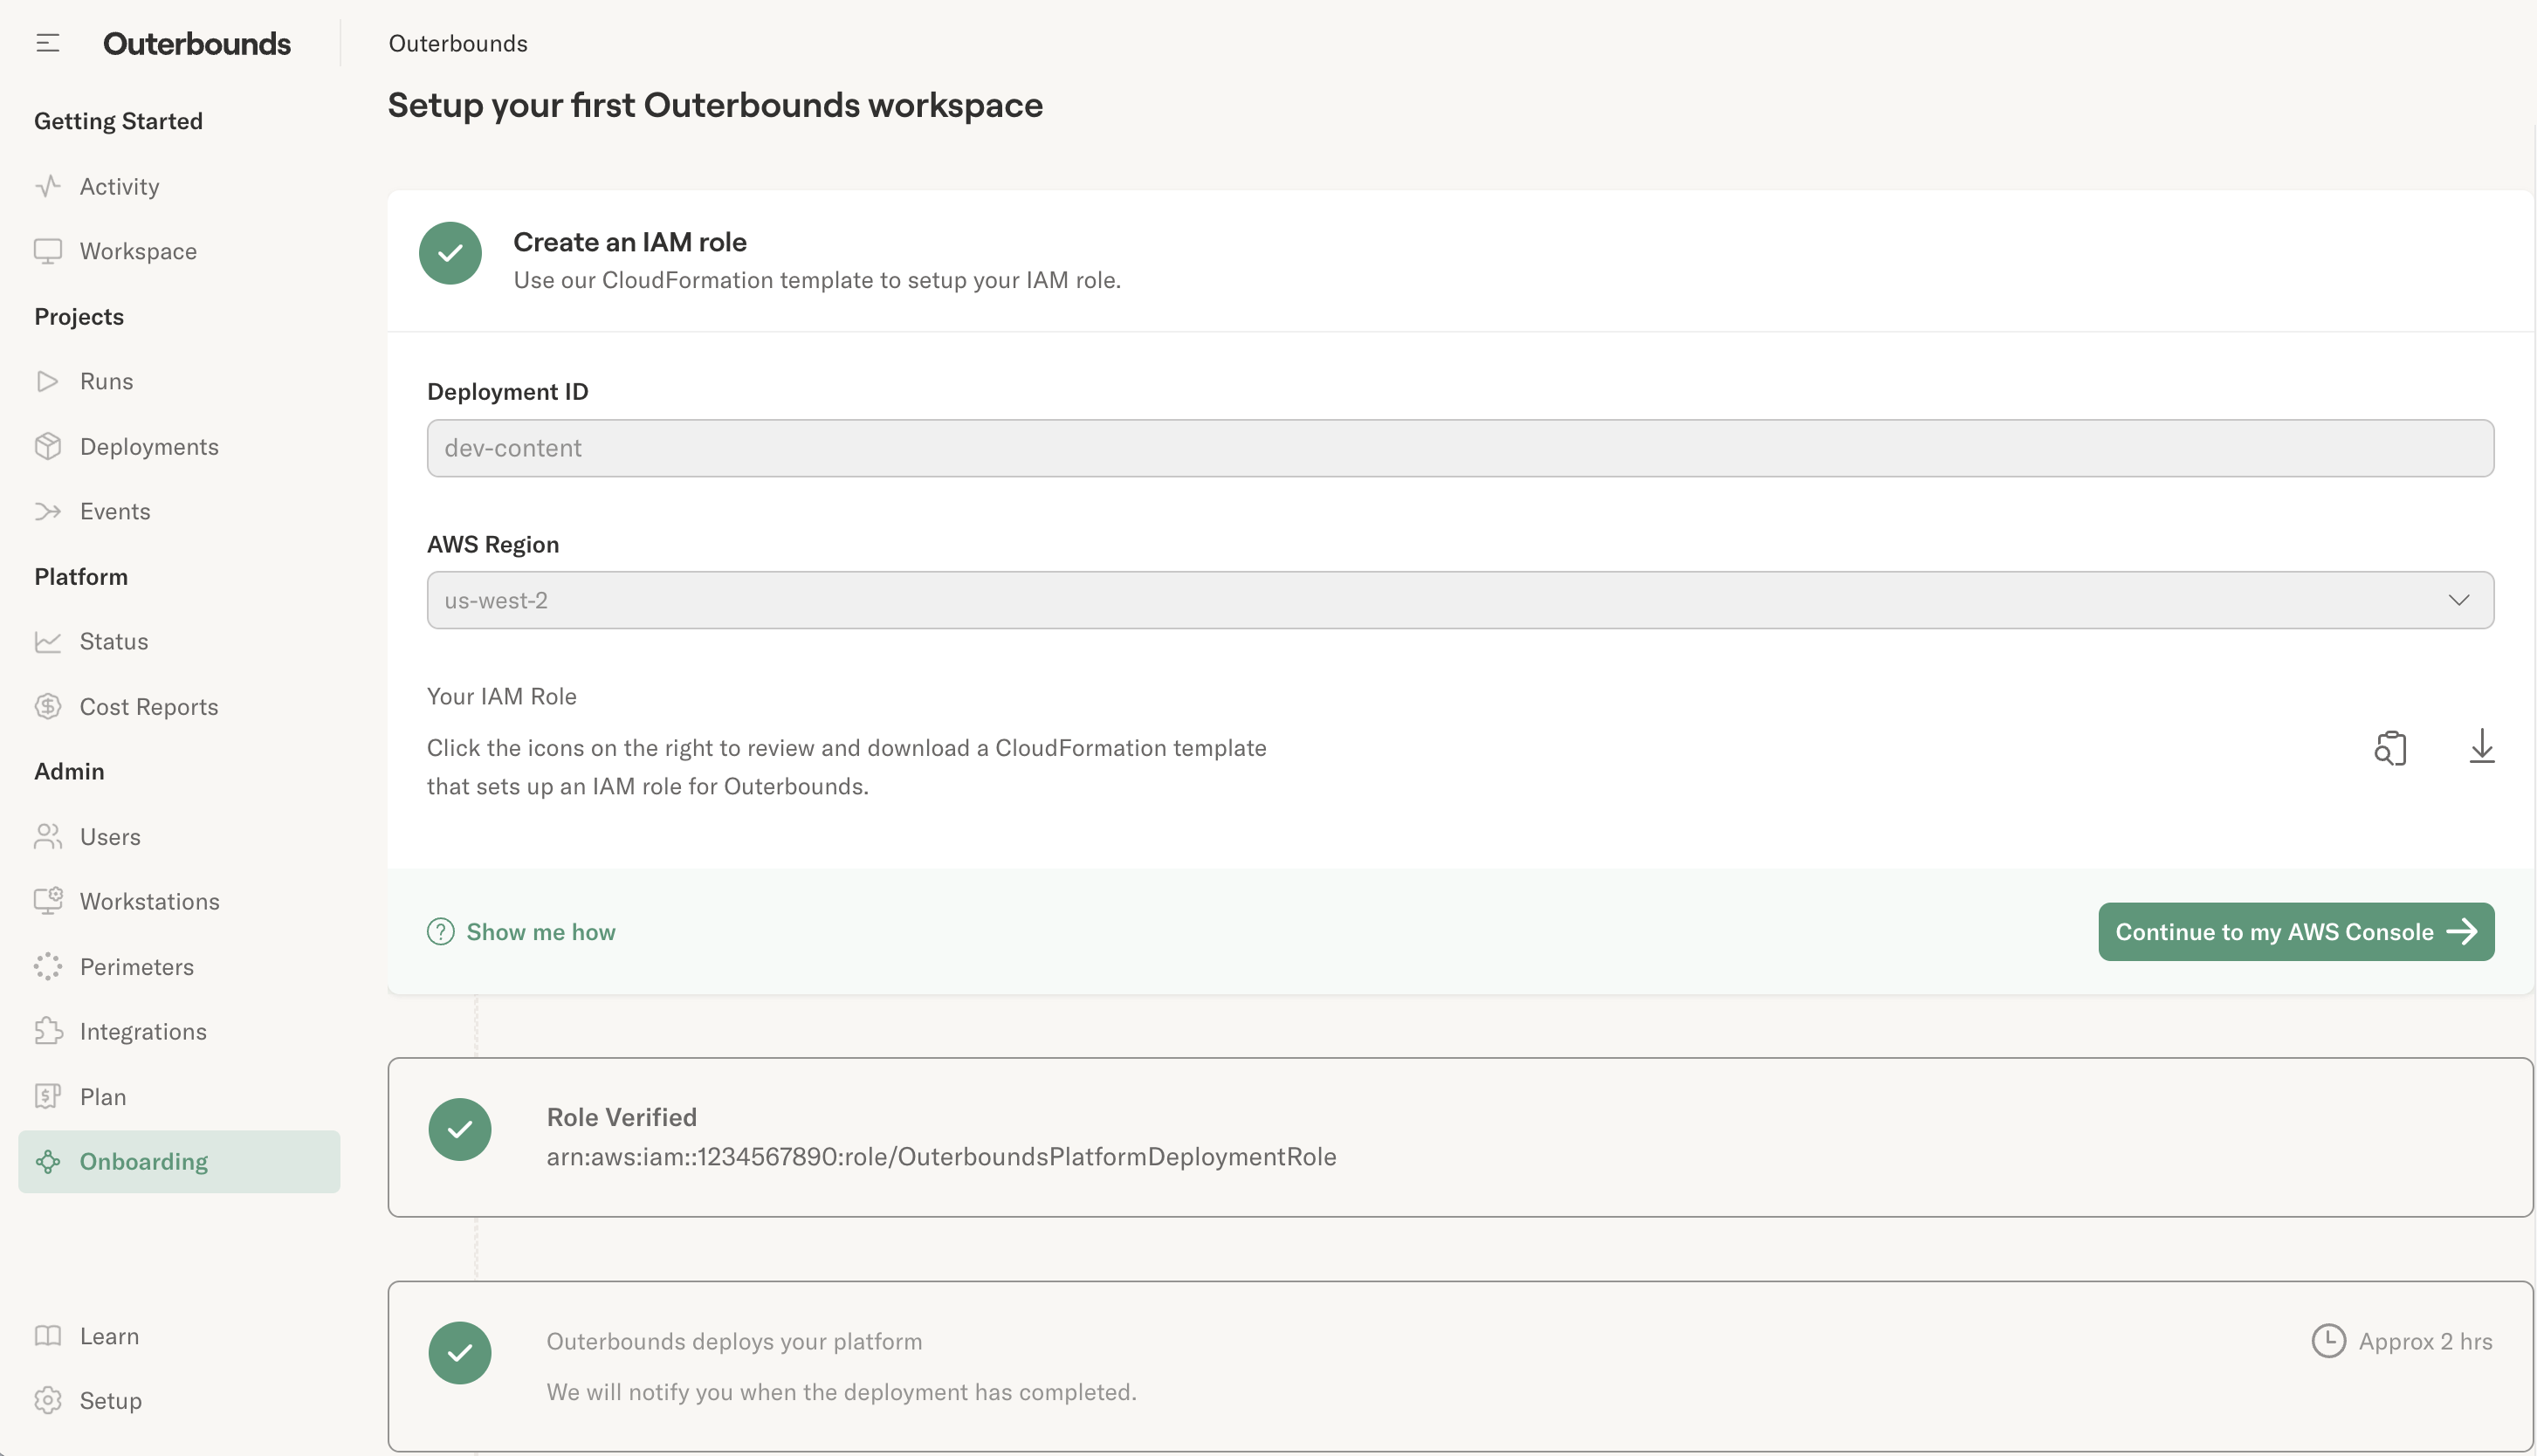This screenshot has height=1456, width=2537.
Task: Click the Deployment ID field
Action: 1460,448
